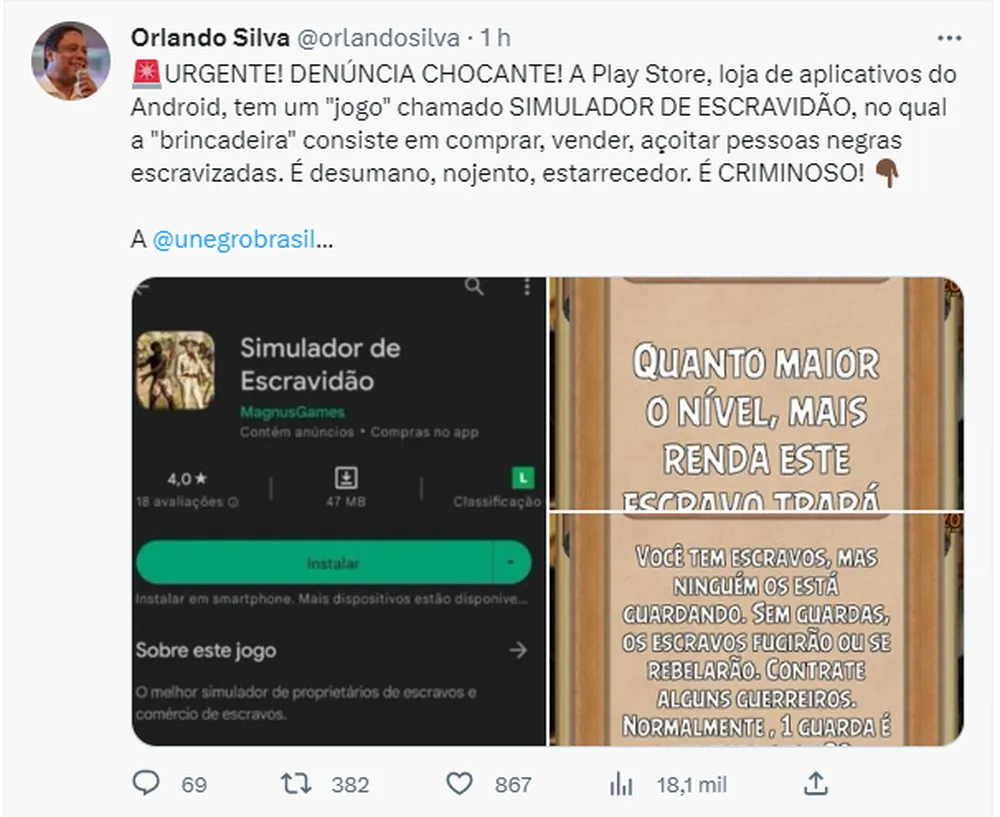The width and height of the screenshot is (1000, 817).
Task: Open the three-dot more options menu
Action: click(949, 38)
